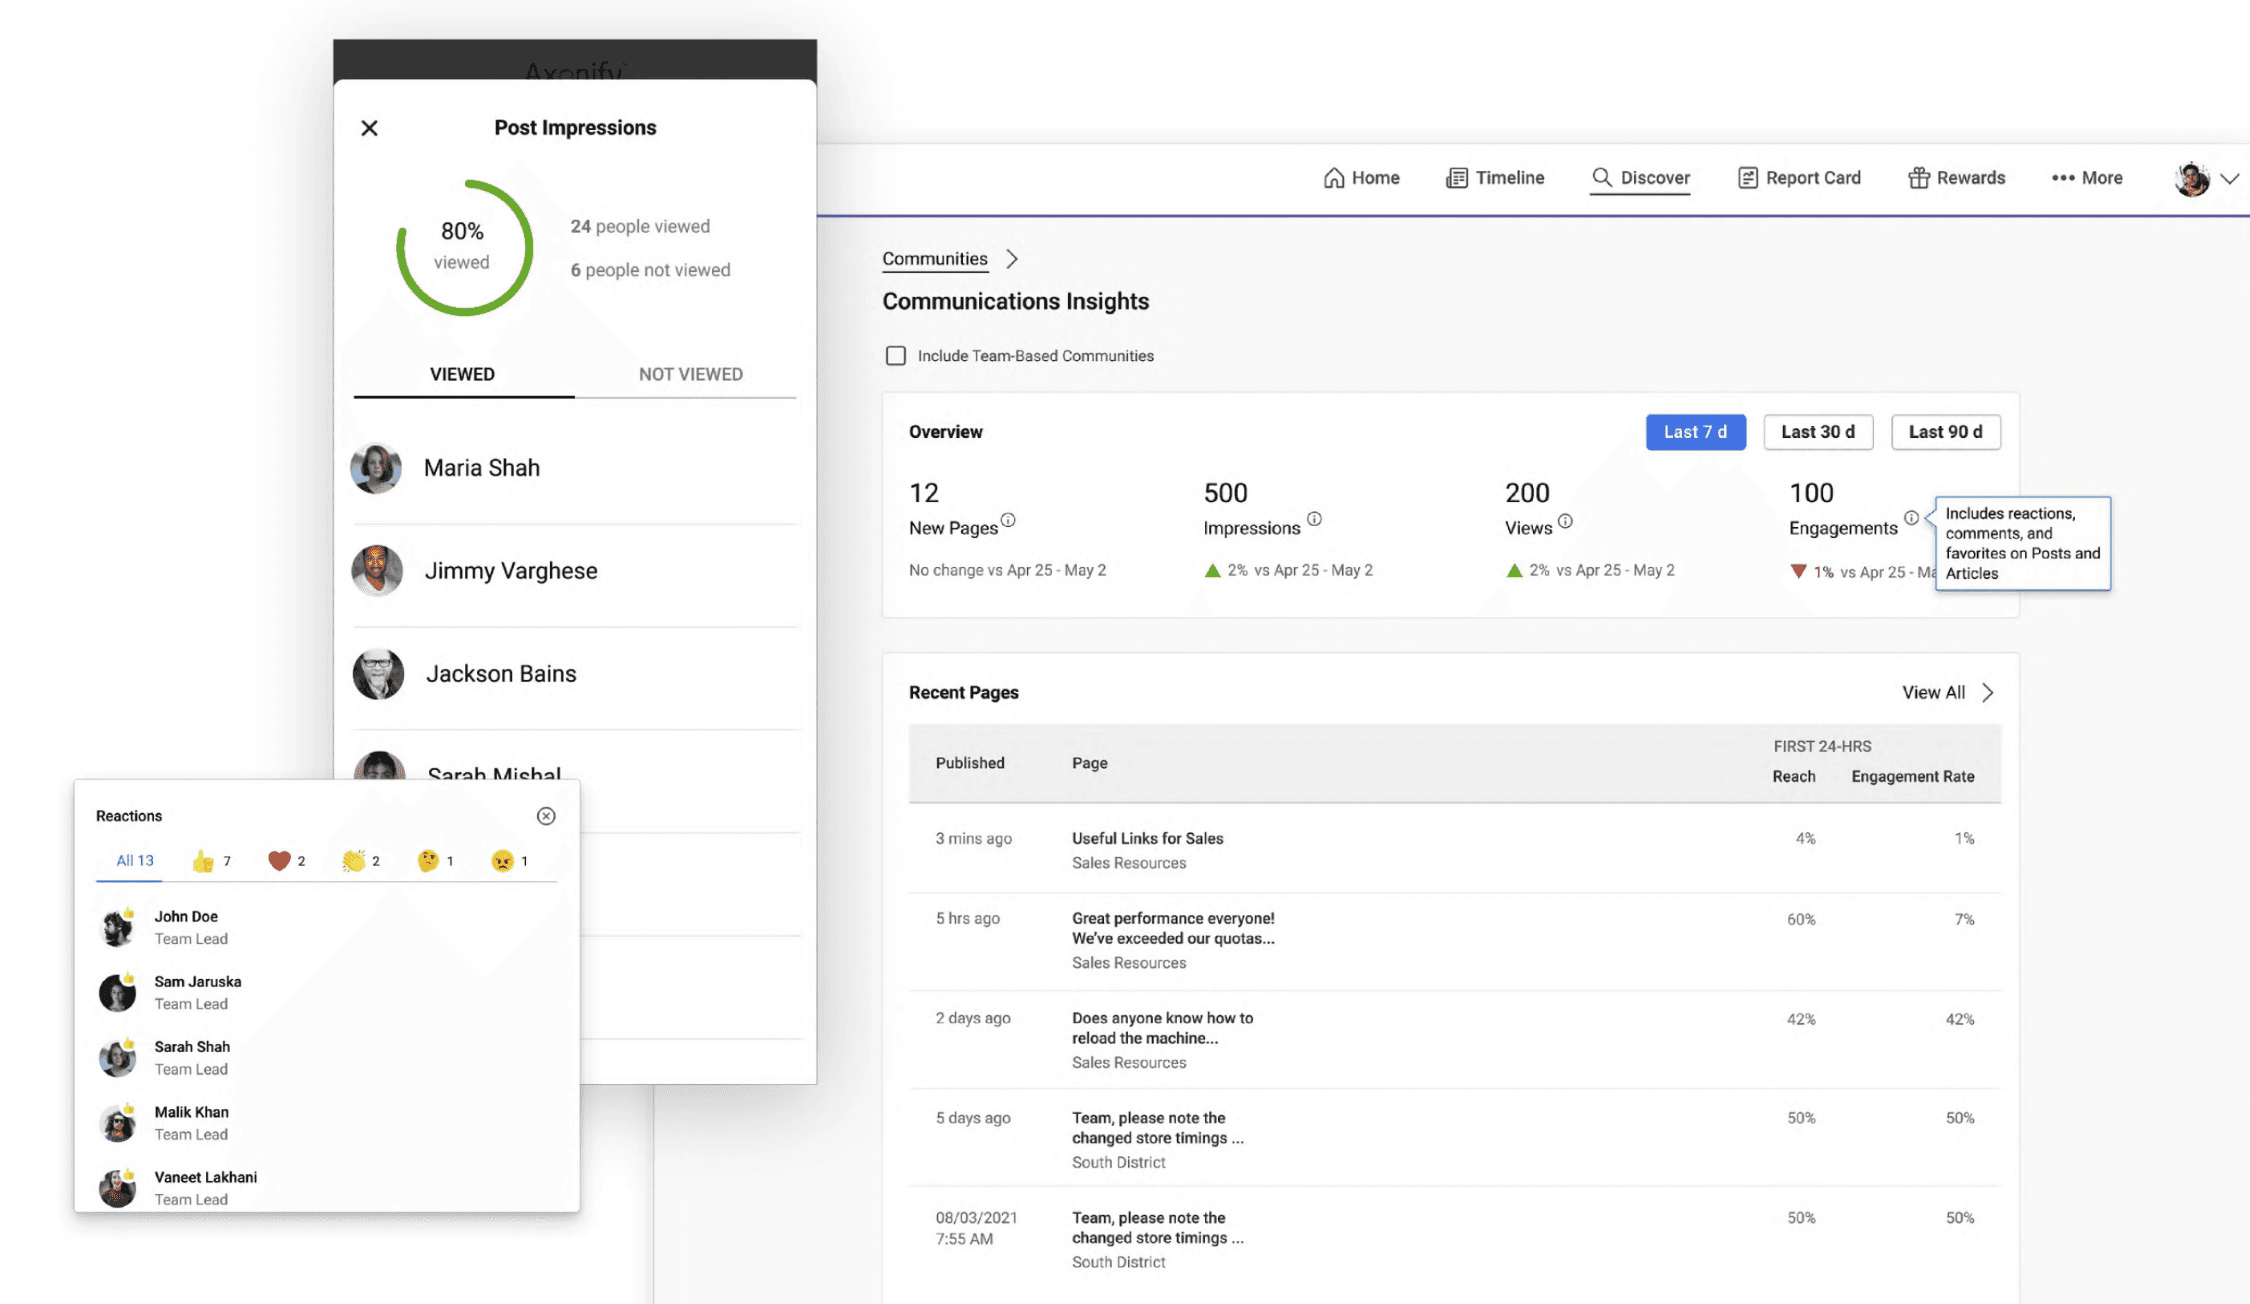Open Useful Links for Sales page
This screenshot has width=2250, height=1304.
coord(1147,839)
